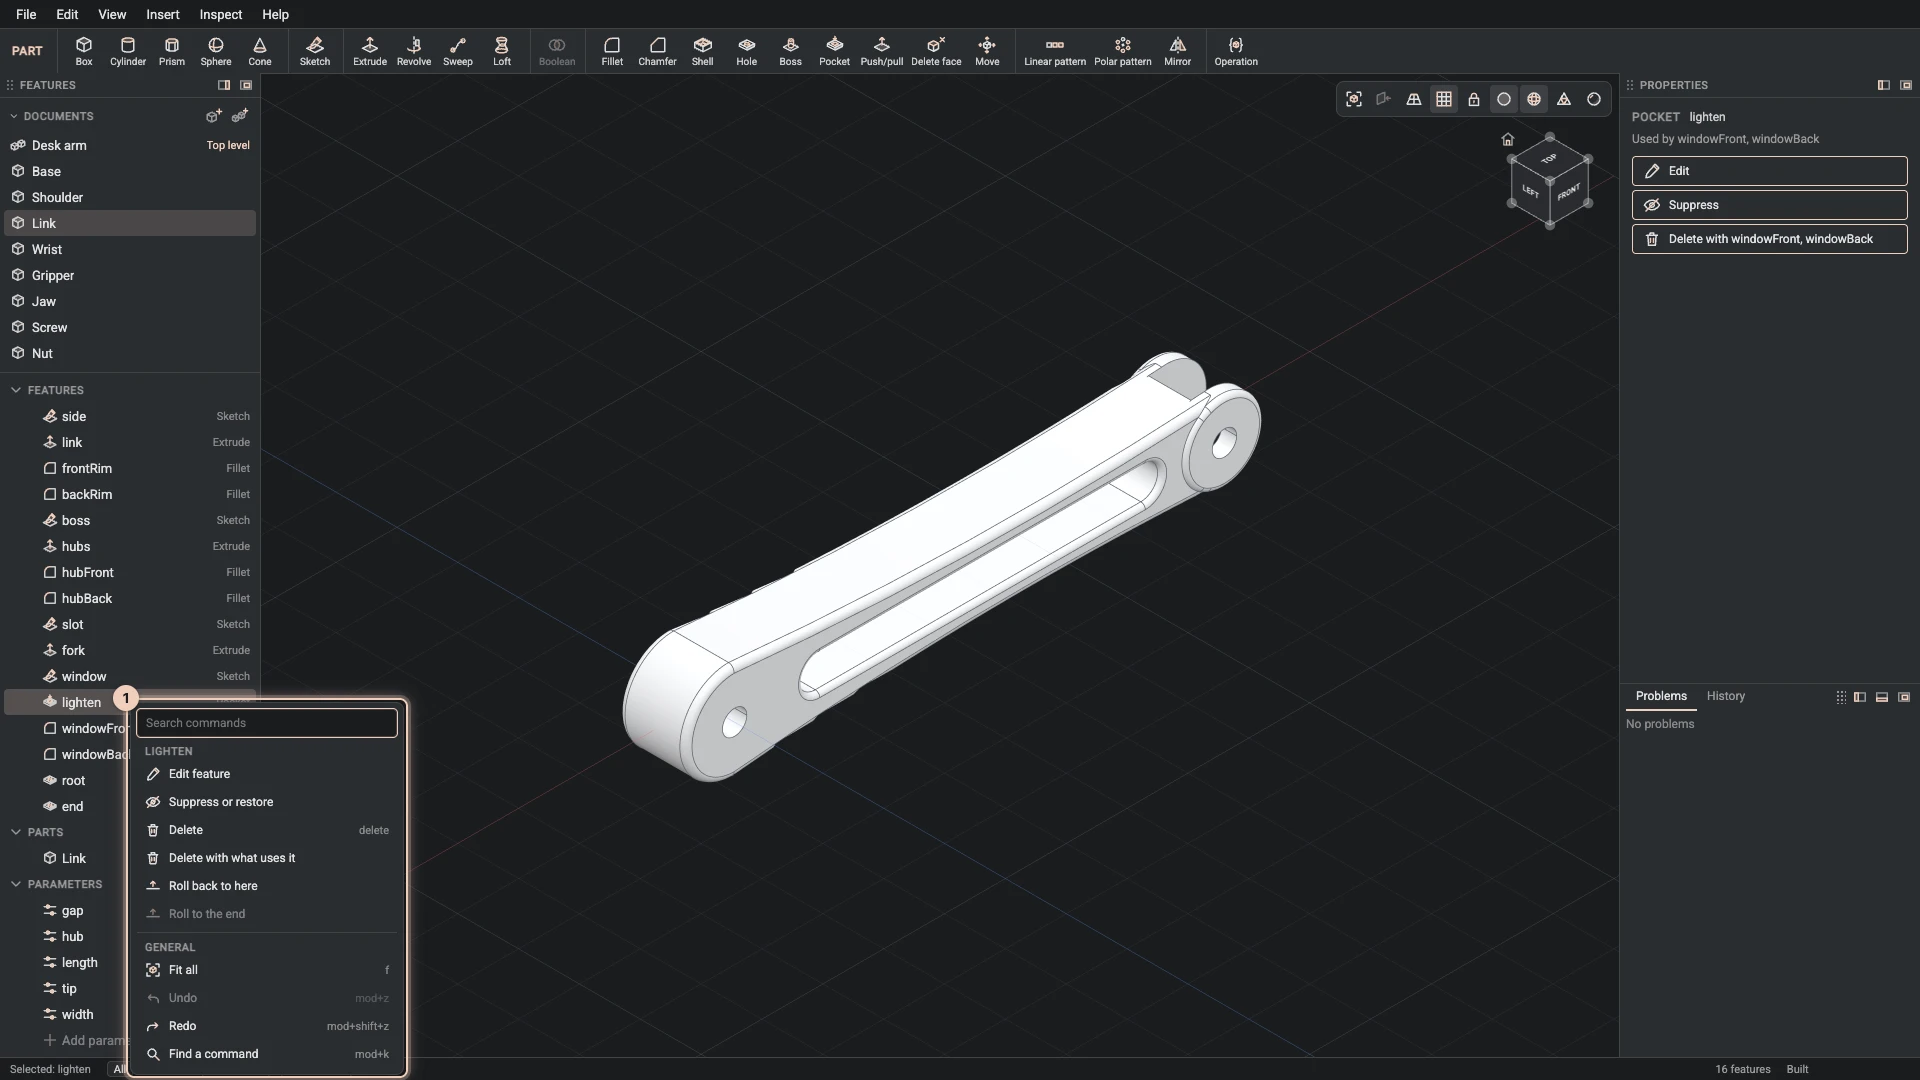Open the Operation tool
Viewport: 1920px width, 1080px height.
[x=1236, y=51]
